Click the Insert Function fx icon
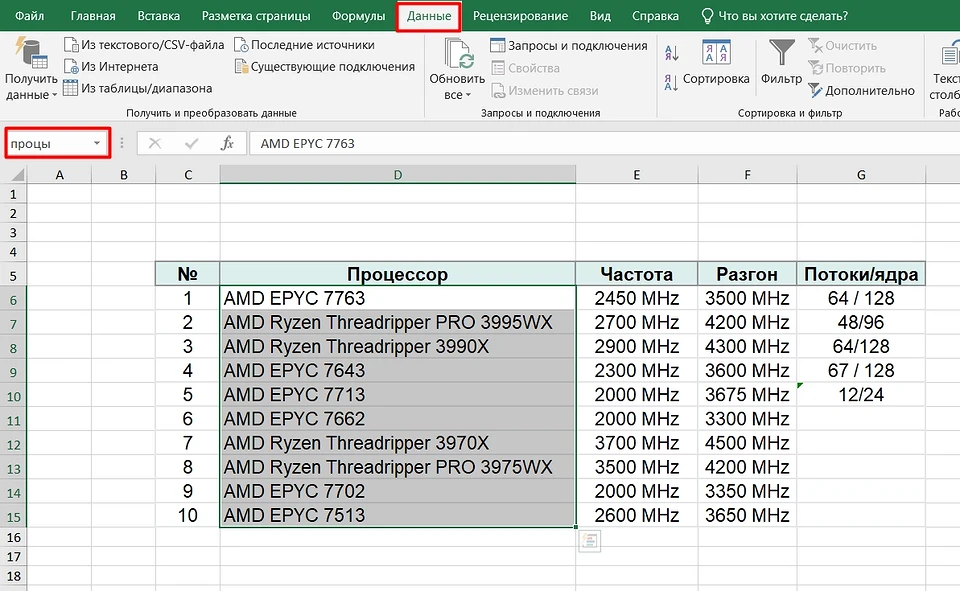Viewport: 960px width, 591px height. pyautogui.click(x=227, y=143)
